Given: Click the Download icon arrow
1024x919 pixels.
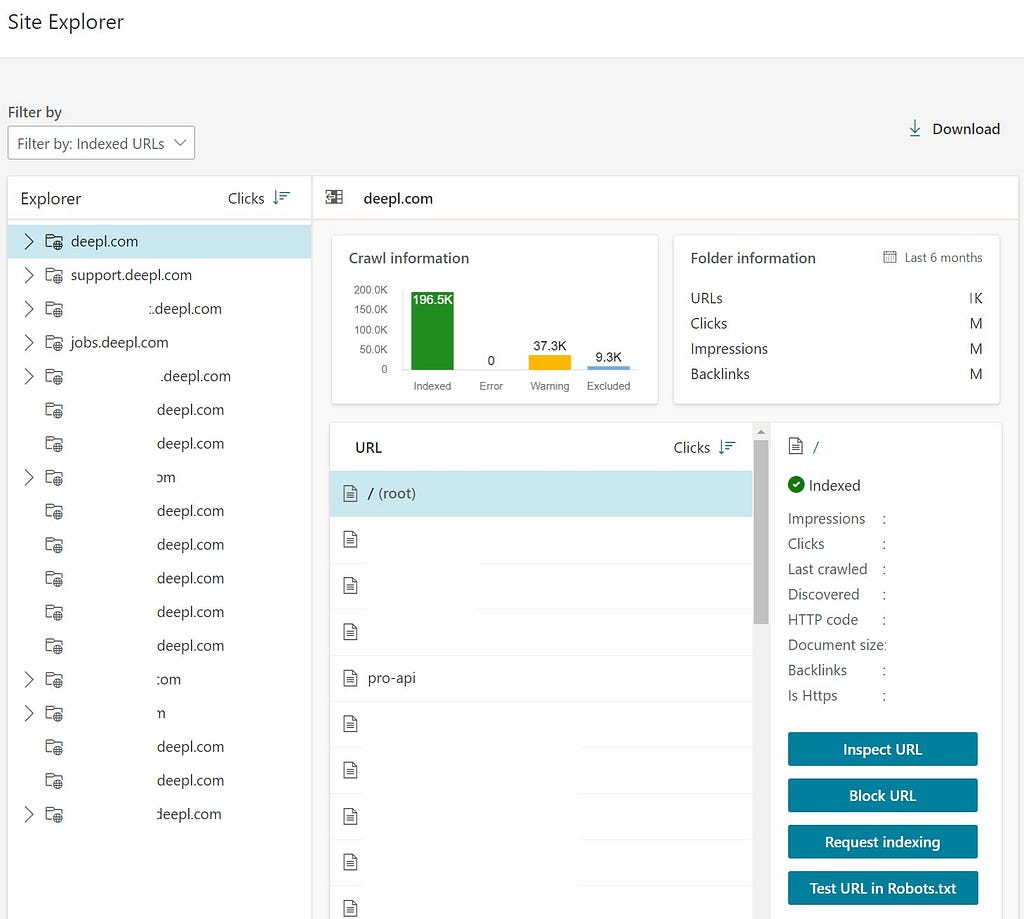Looking at the screenshot, I should coord(914,129).
